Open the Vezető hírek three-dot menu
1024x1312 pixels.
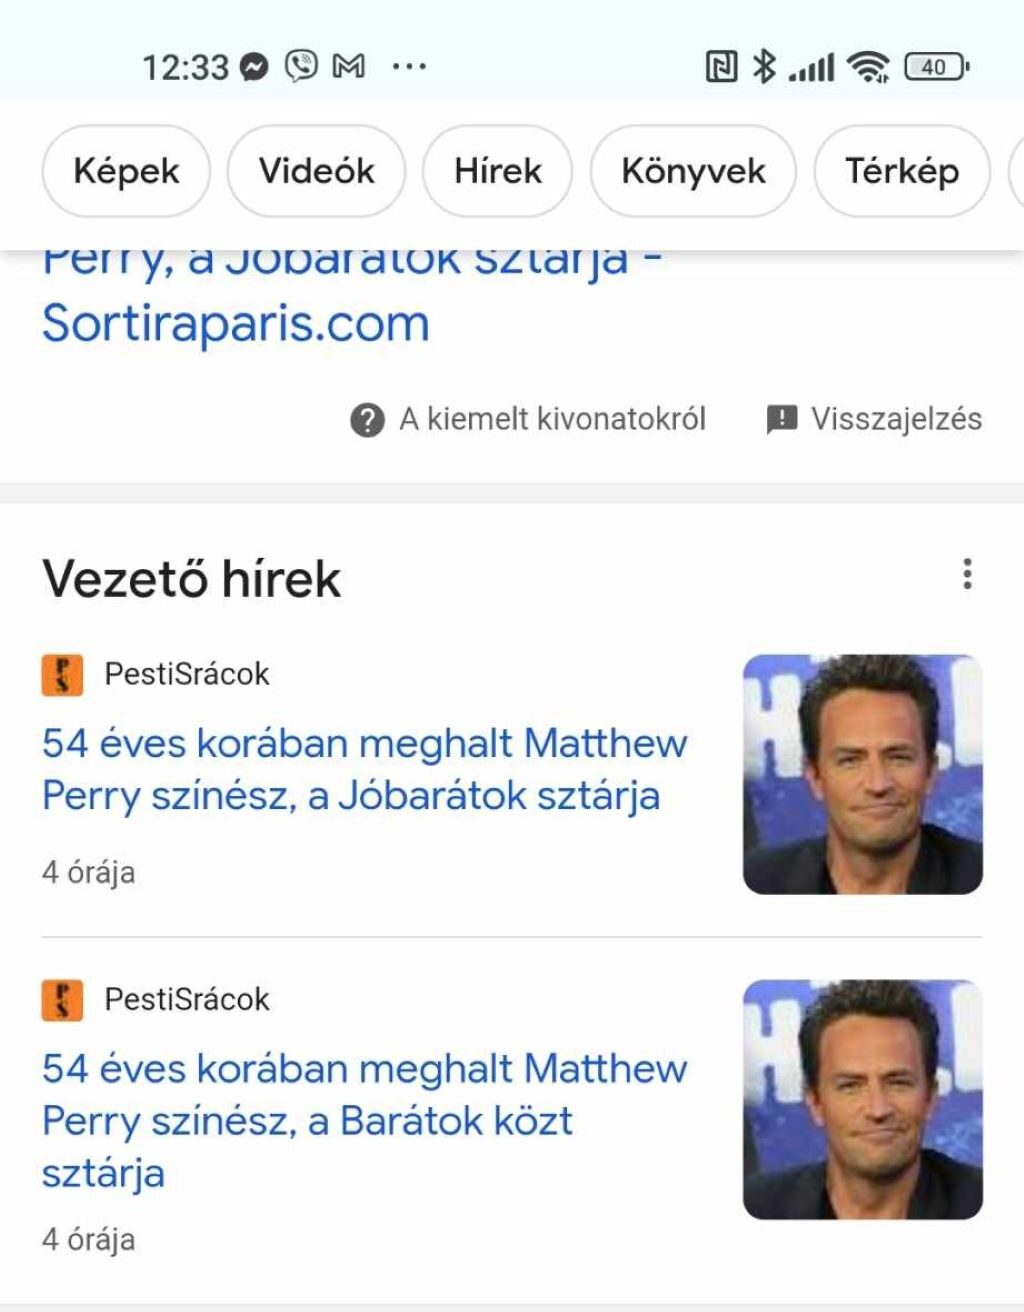966,574
